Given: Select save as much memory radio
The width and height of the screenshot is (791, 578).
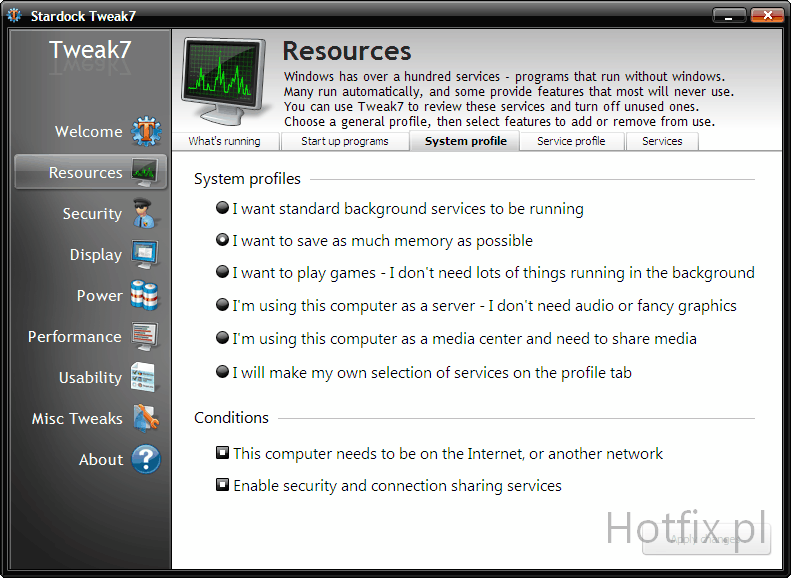Looking at the screenshot, I should (x=222, y=240).
